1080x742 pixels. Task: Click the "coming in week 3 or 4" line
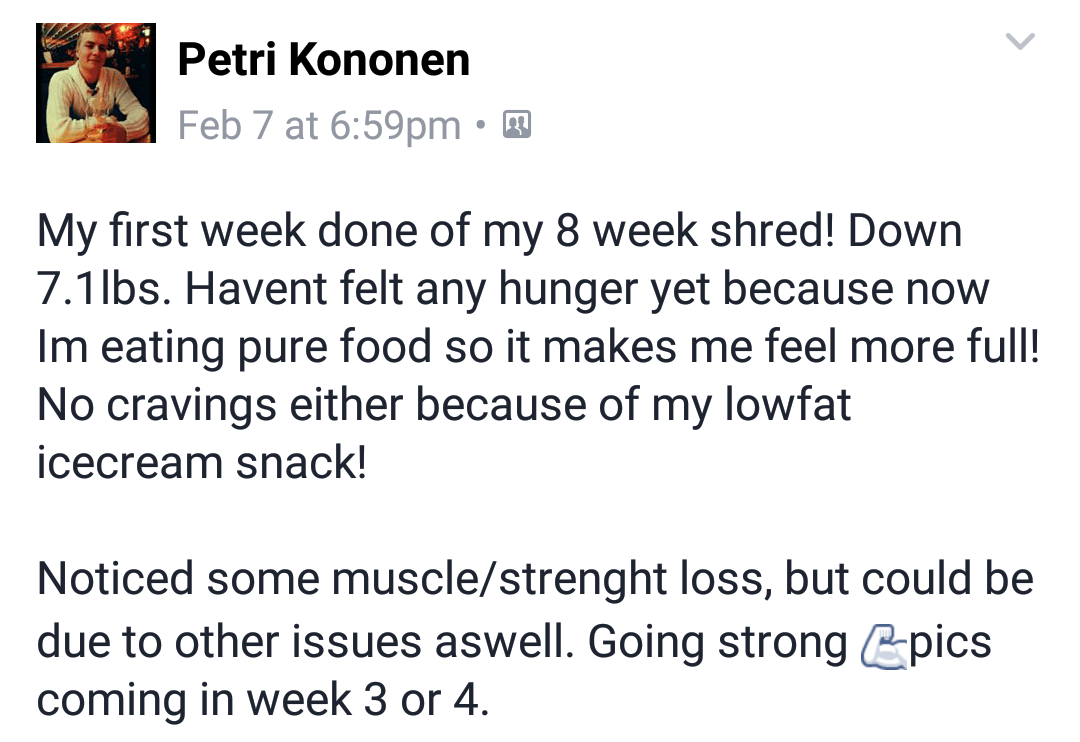pyautogui.click(x=262, y=698)
